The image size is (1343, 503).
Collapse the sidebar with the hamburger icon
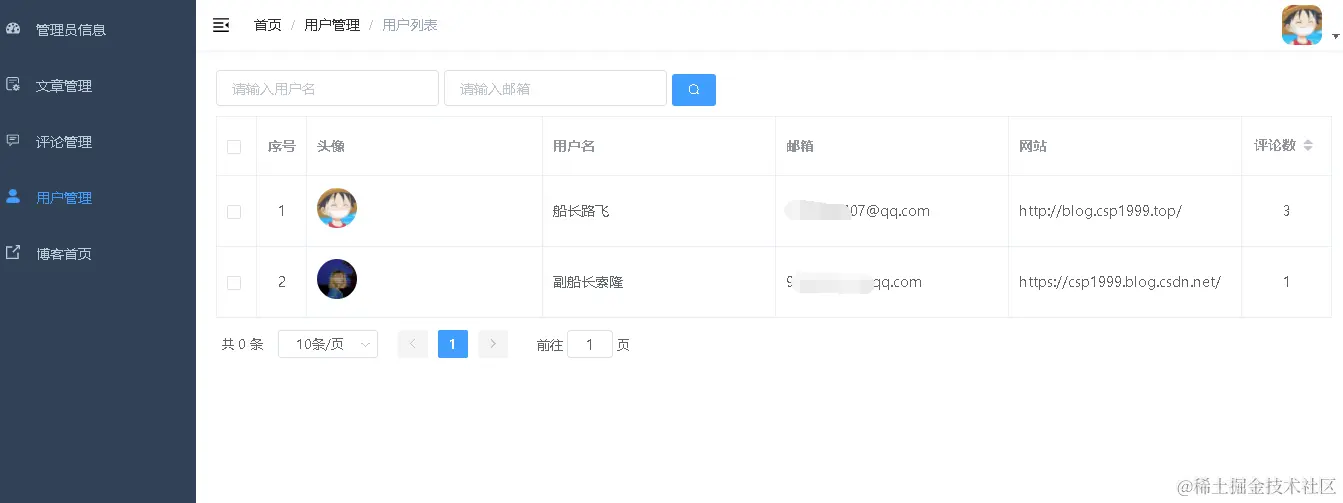pyautogui.click(x=221, y=25)
